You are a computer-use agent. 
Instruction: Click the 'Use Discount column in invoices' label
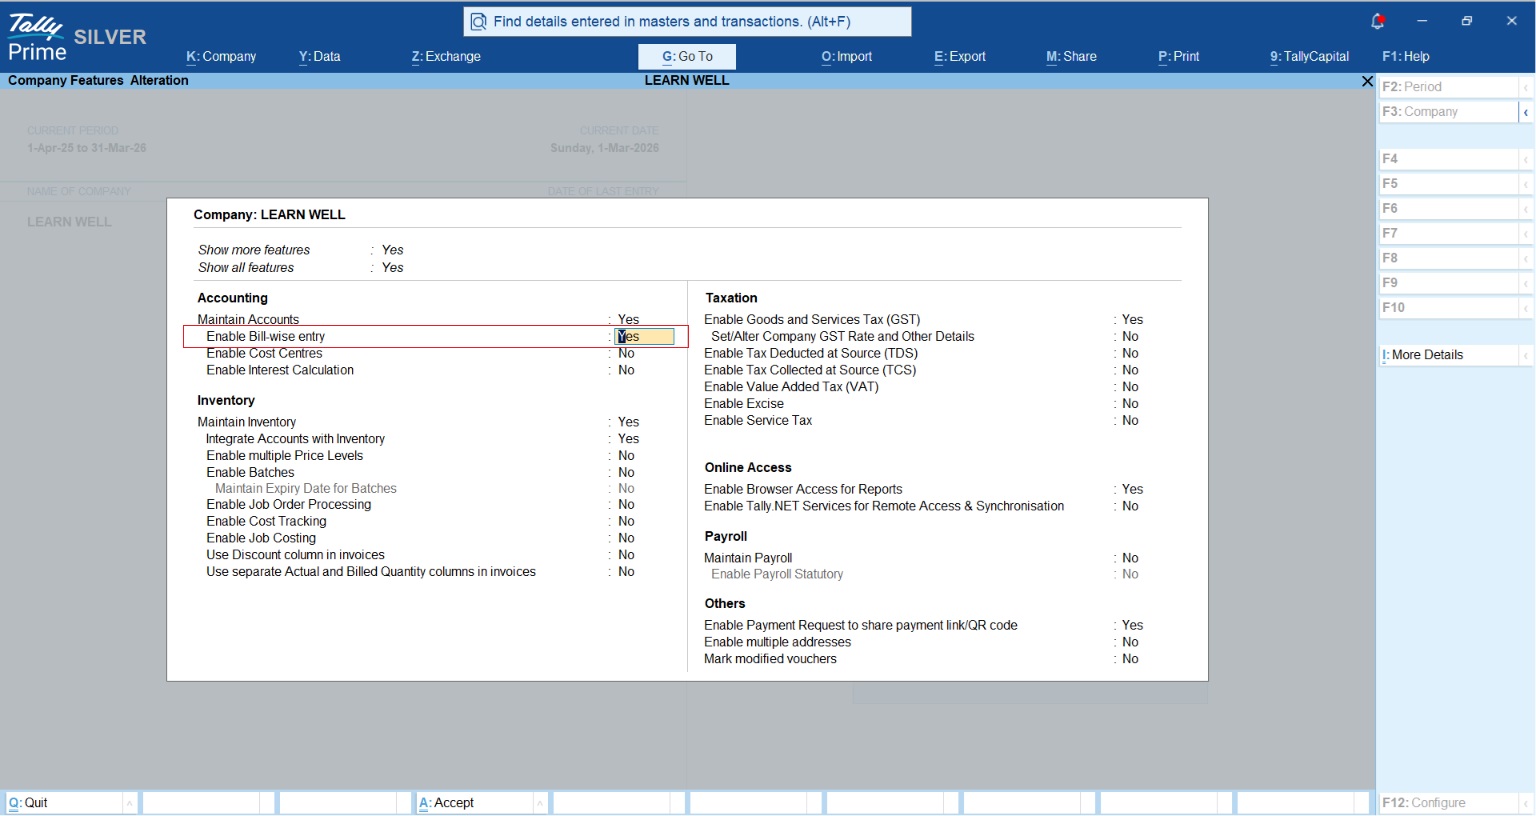pos(295,556)
